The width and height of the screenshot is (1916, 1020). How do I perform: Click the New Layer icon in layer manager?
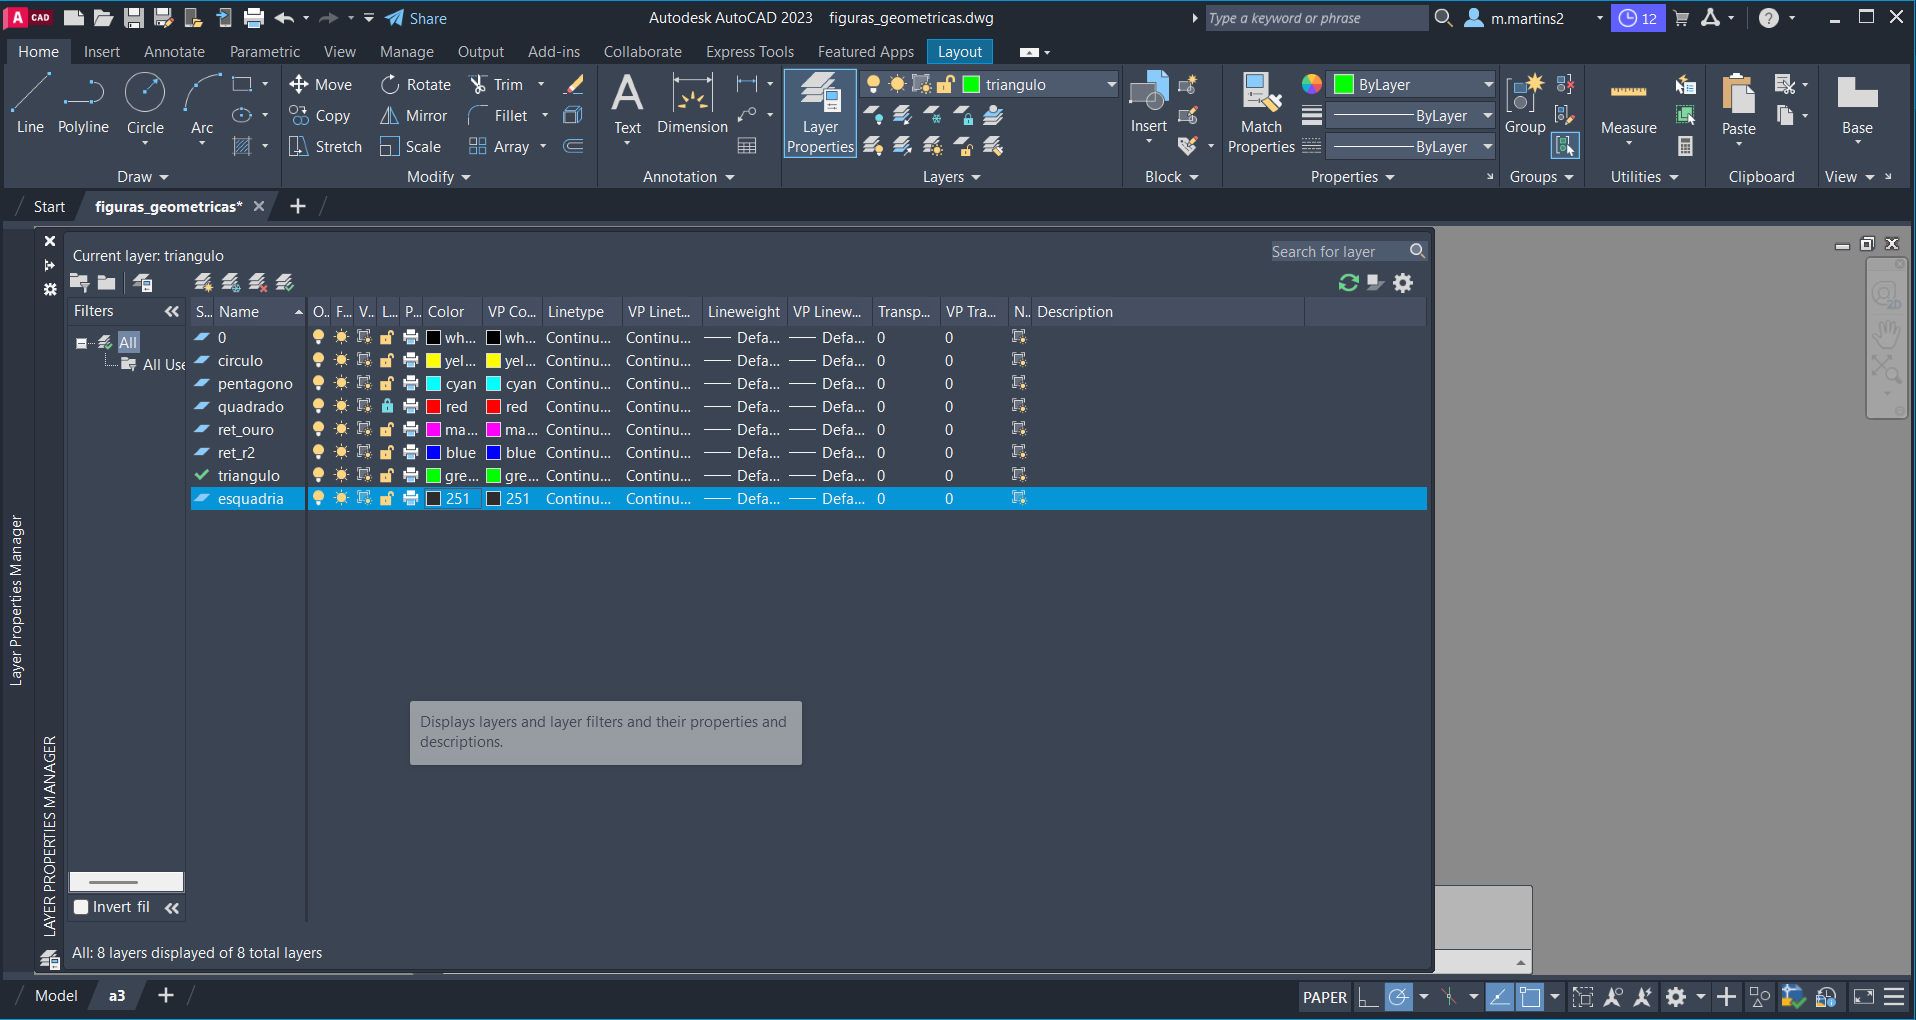tap(204, 283)
